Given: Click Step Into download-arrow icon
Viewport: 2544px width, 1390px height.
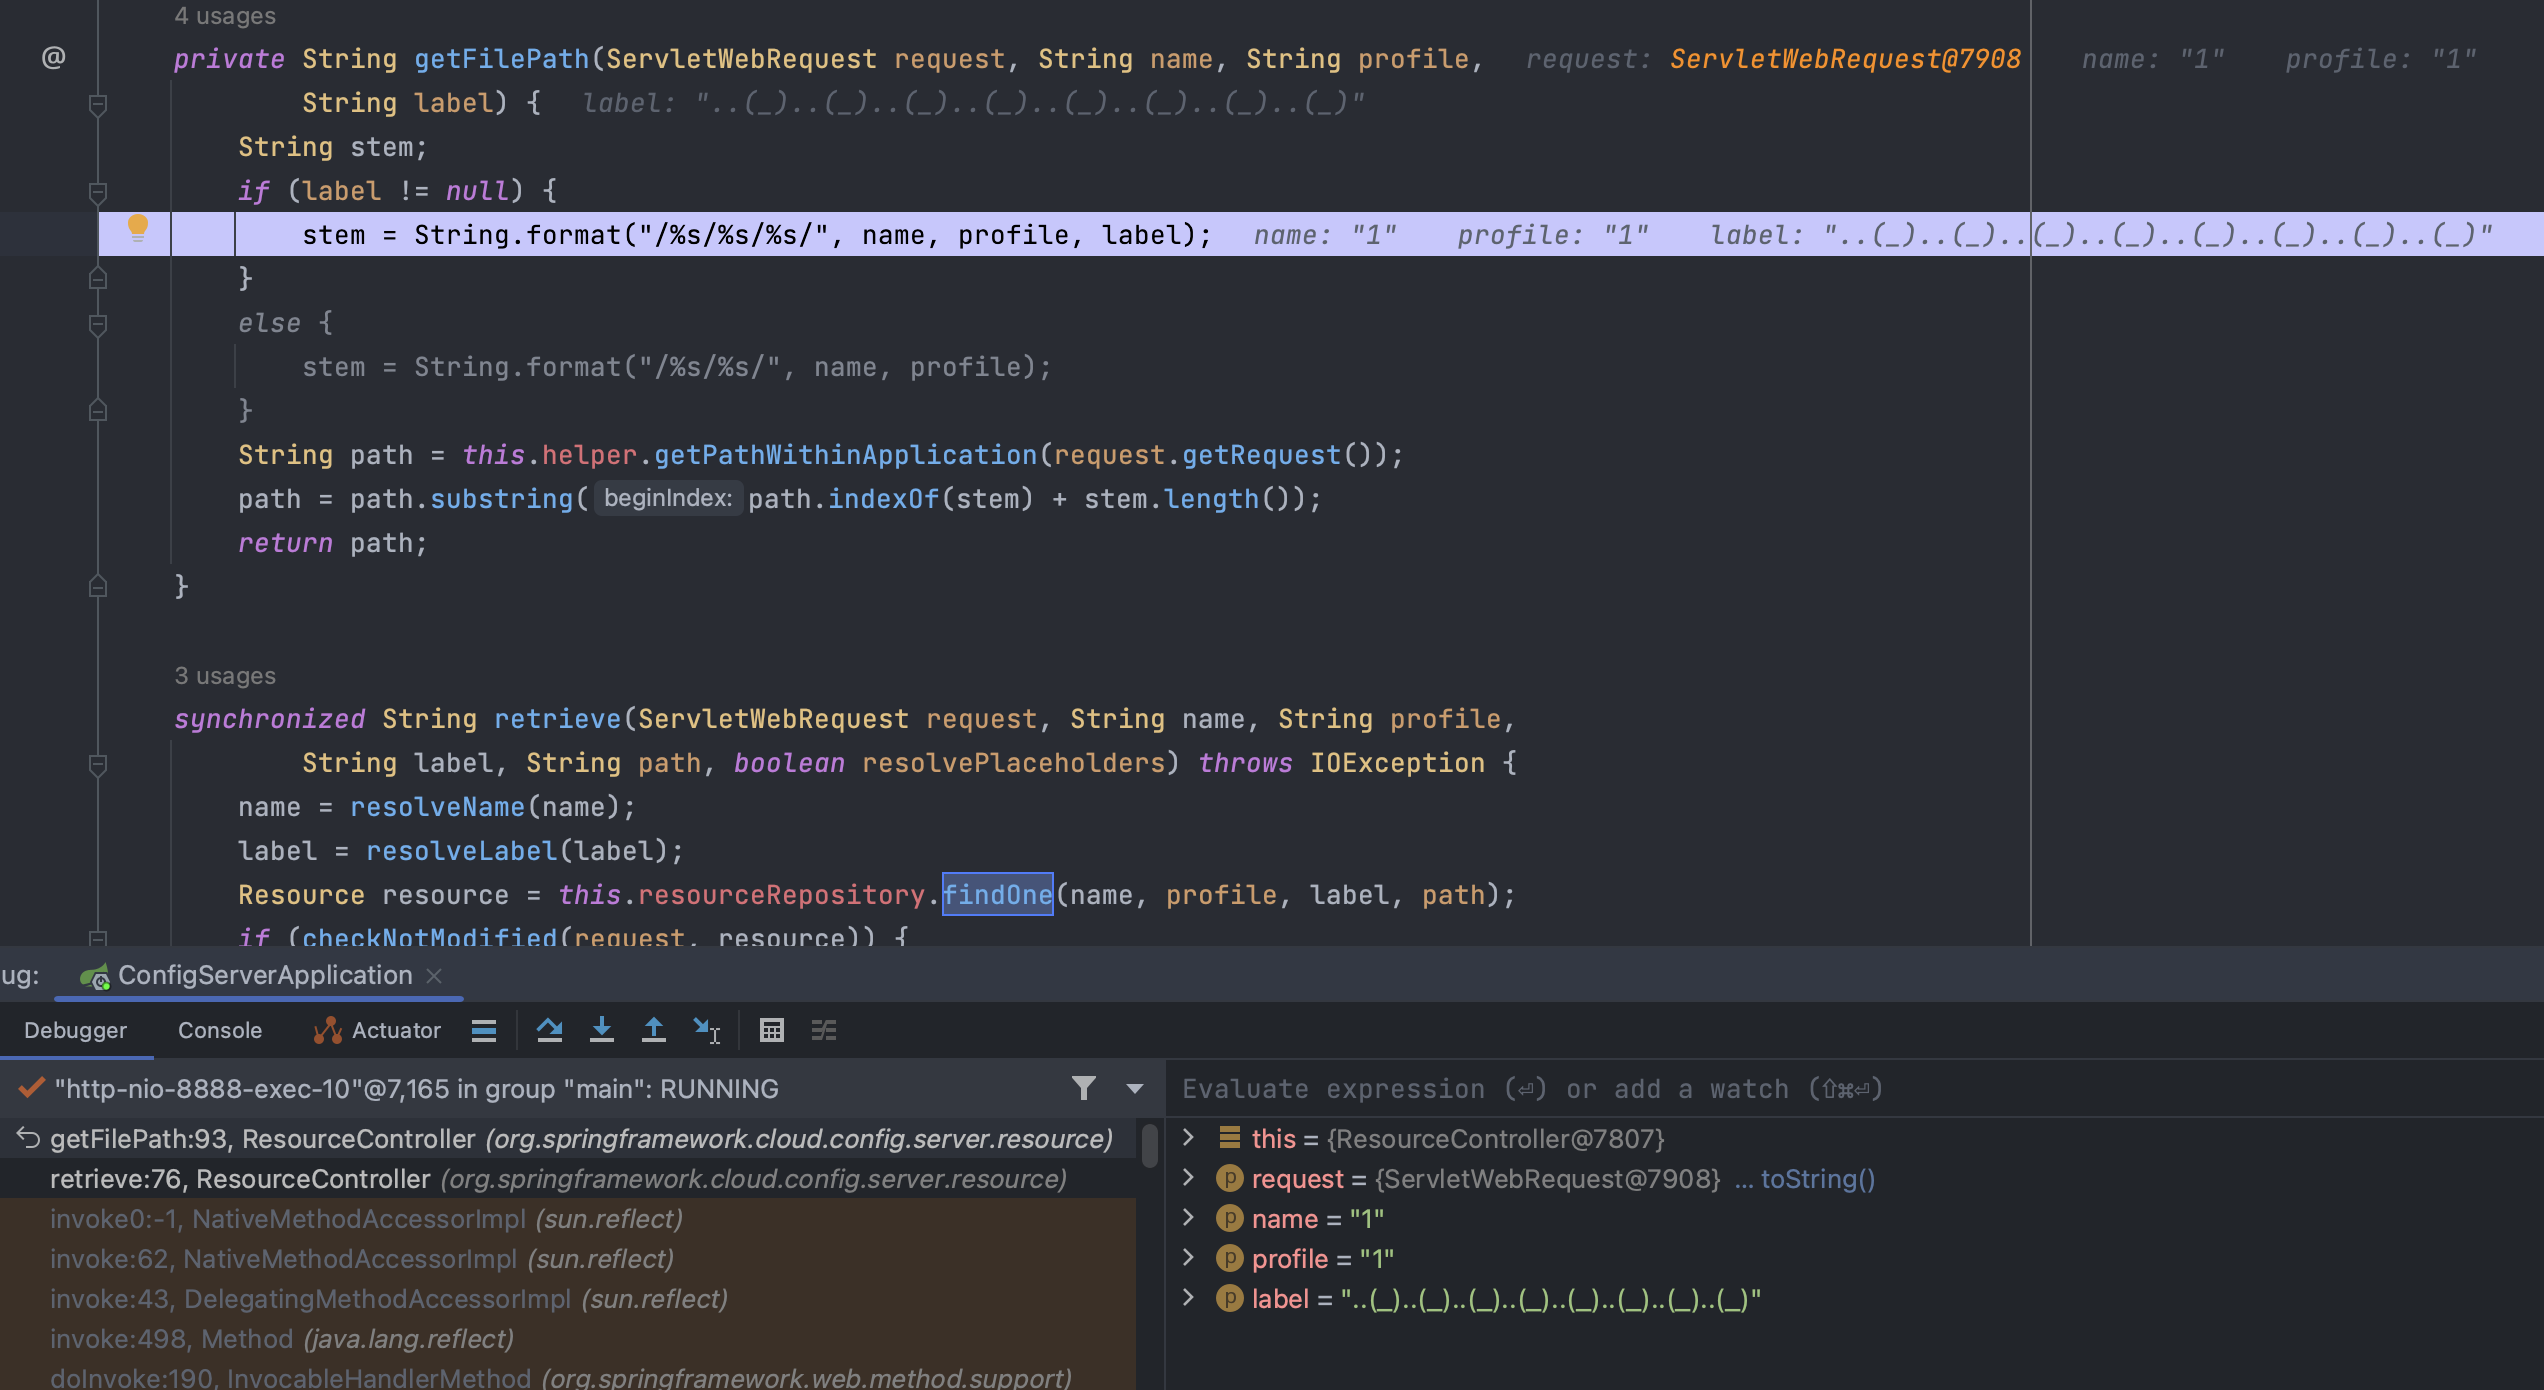Looking at the screenshot, I should tap(601, 1030).
